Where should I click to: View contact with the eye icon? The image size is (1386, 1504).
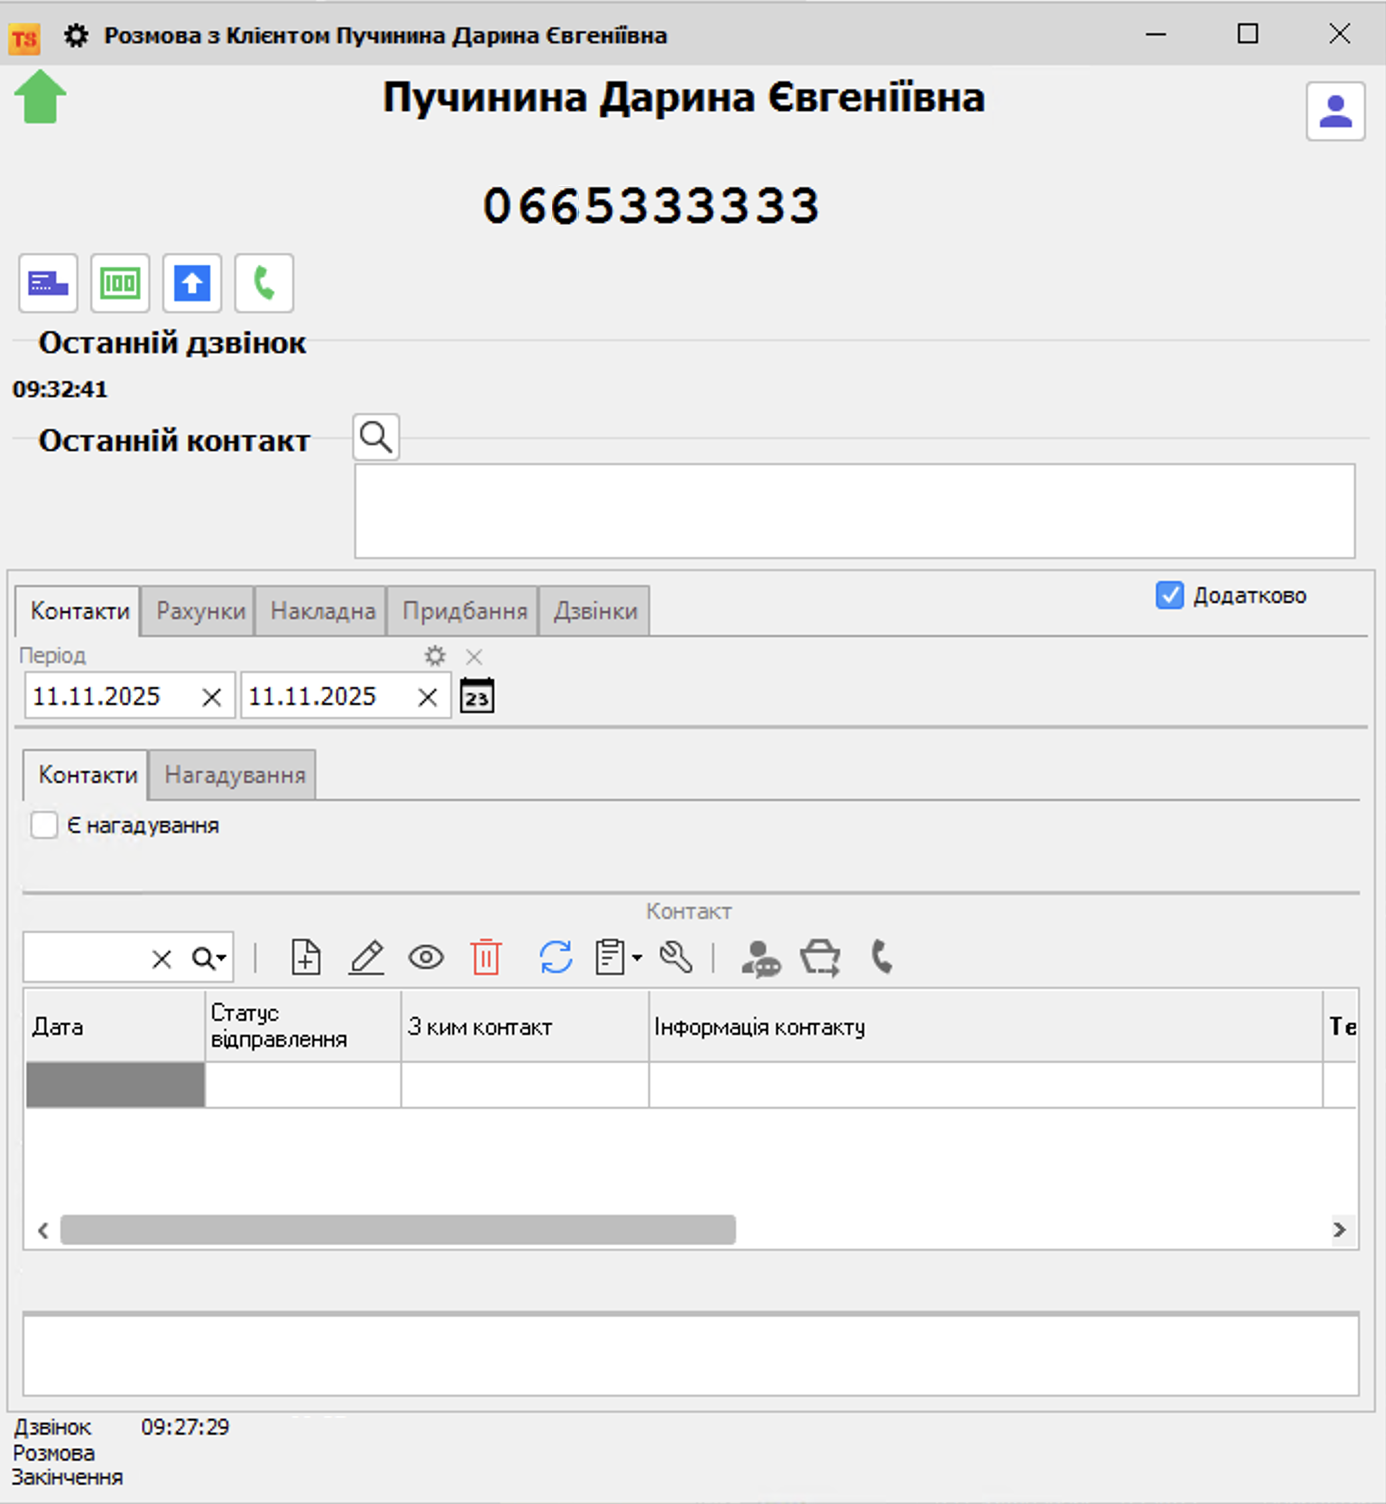(x=426, y=957)
